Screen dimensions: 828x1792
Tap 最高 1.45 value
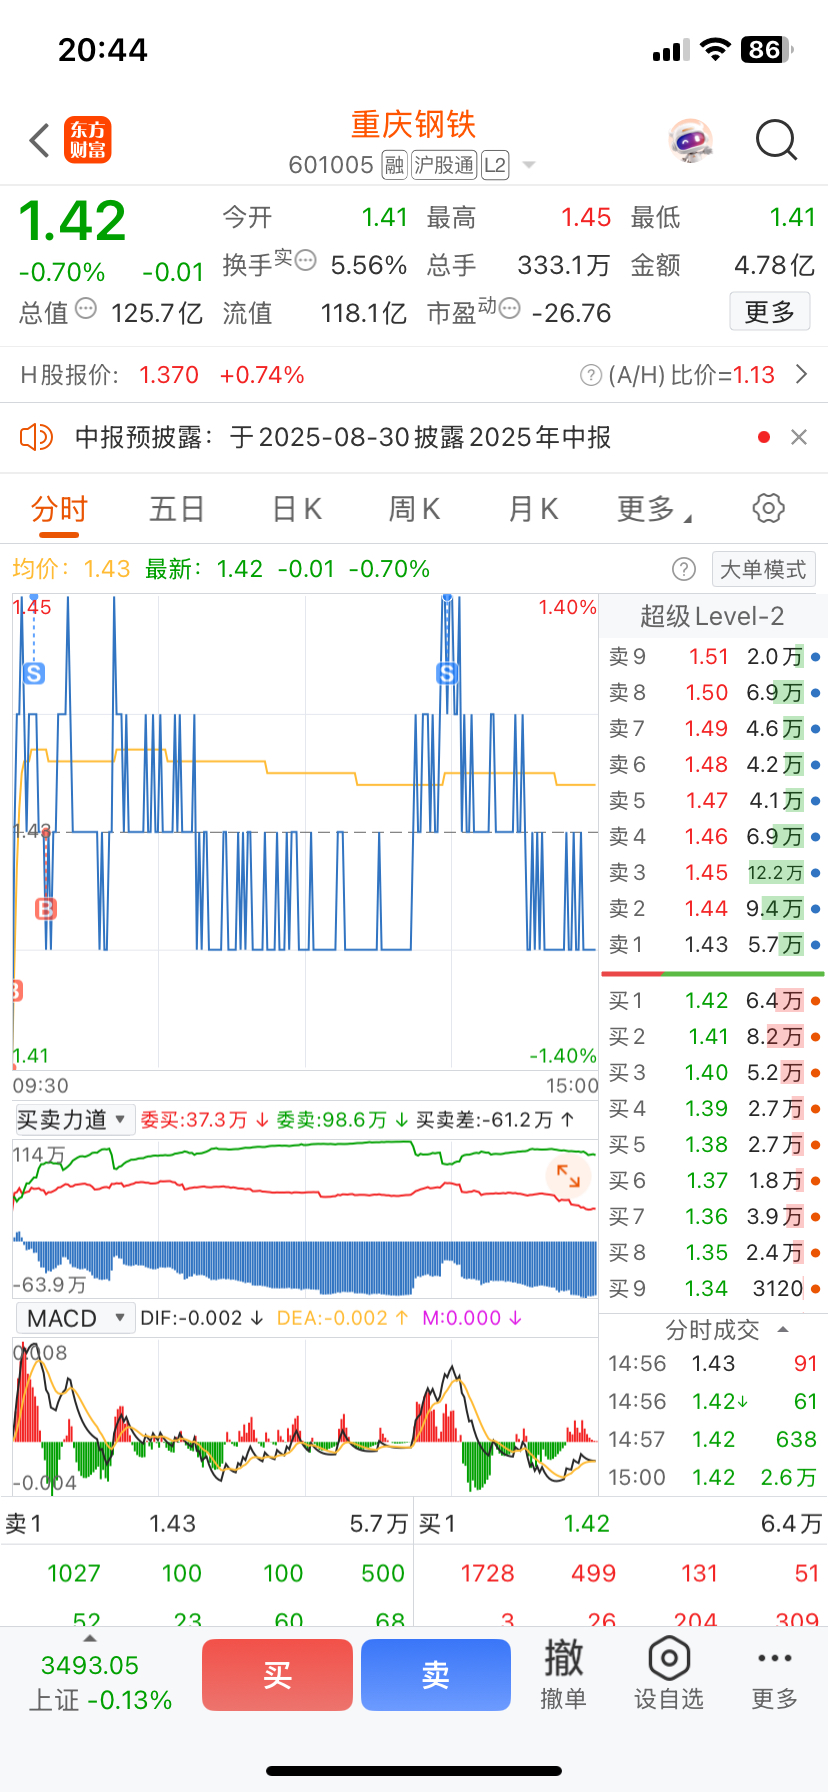[x=586, y=217]
